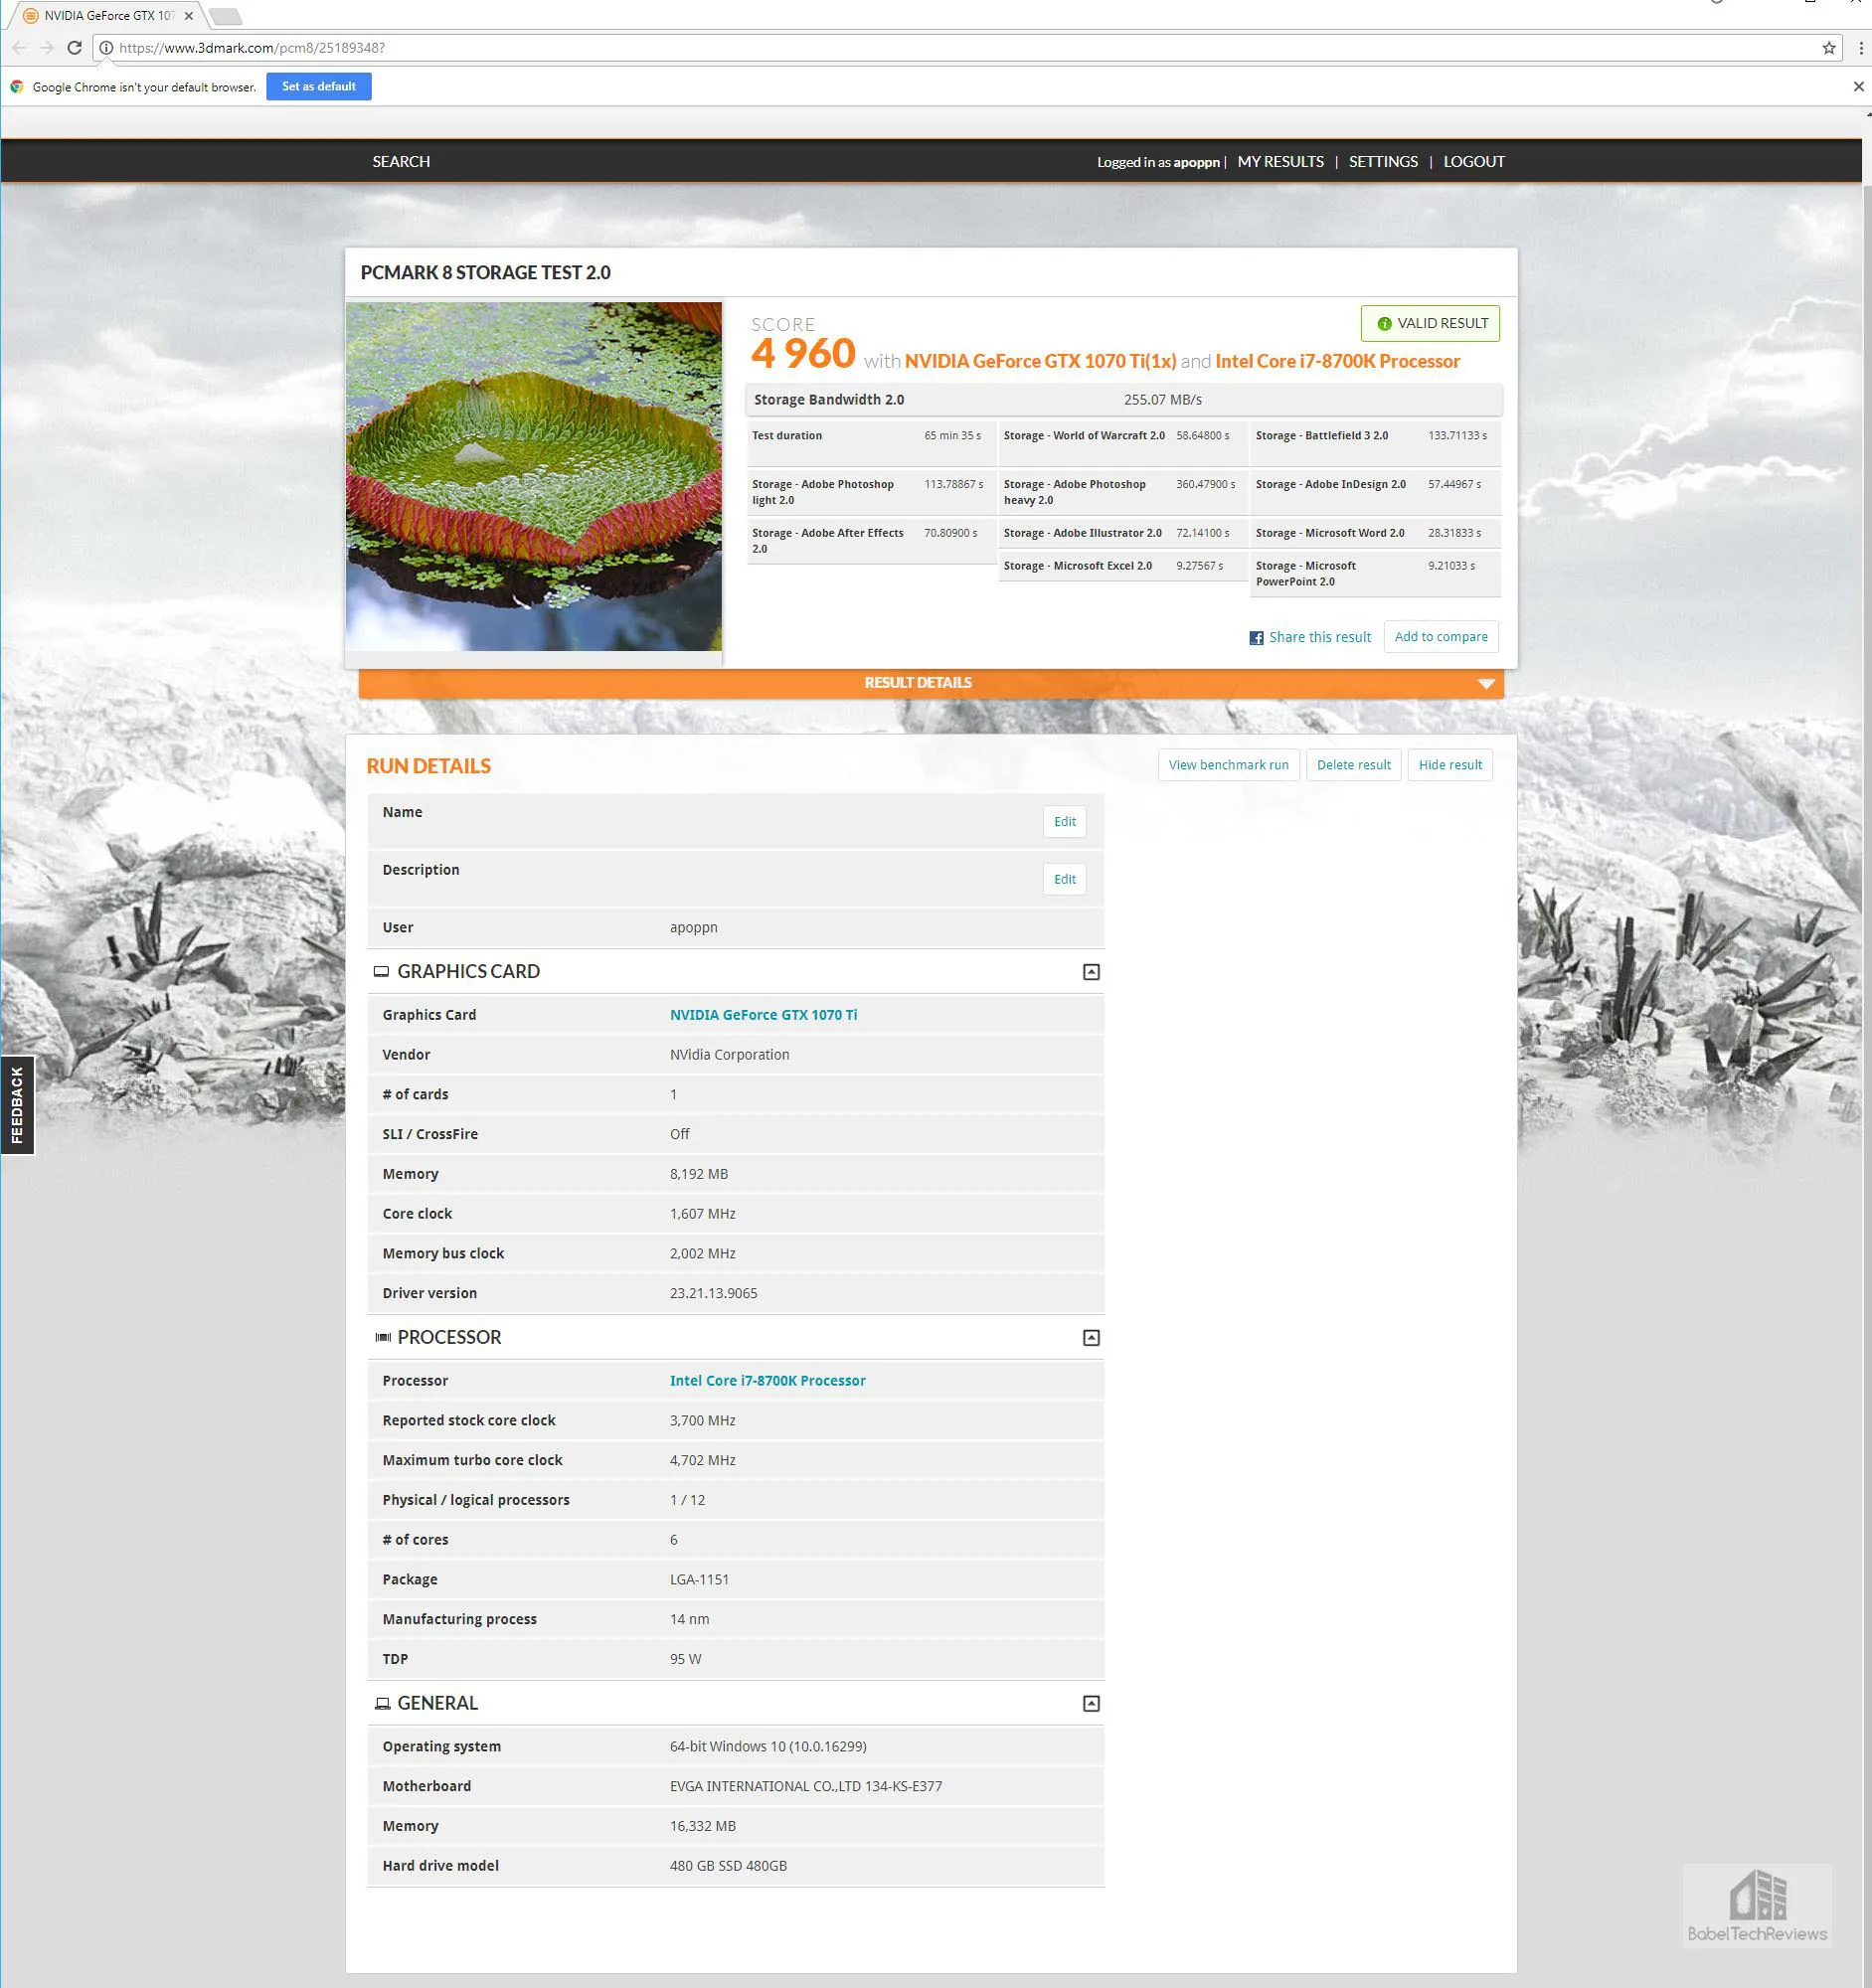The height and width of the screenshot is (1988, 1872).
Task: Go back with the browser back arrow
Action: tap(19, 47)
